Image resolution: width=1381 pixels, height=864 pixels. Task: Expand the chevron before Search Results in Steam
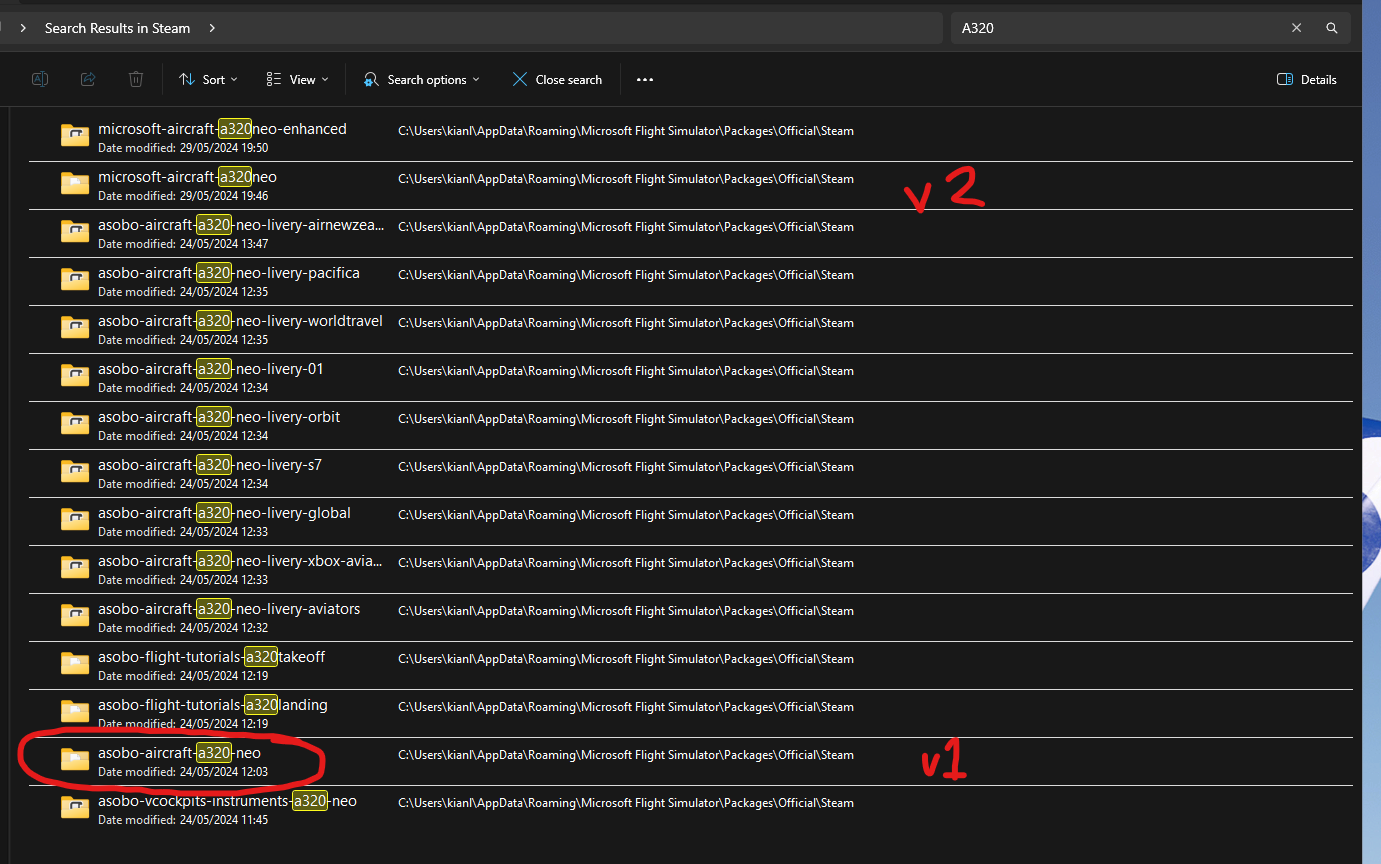[23, 28]
